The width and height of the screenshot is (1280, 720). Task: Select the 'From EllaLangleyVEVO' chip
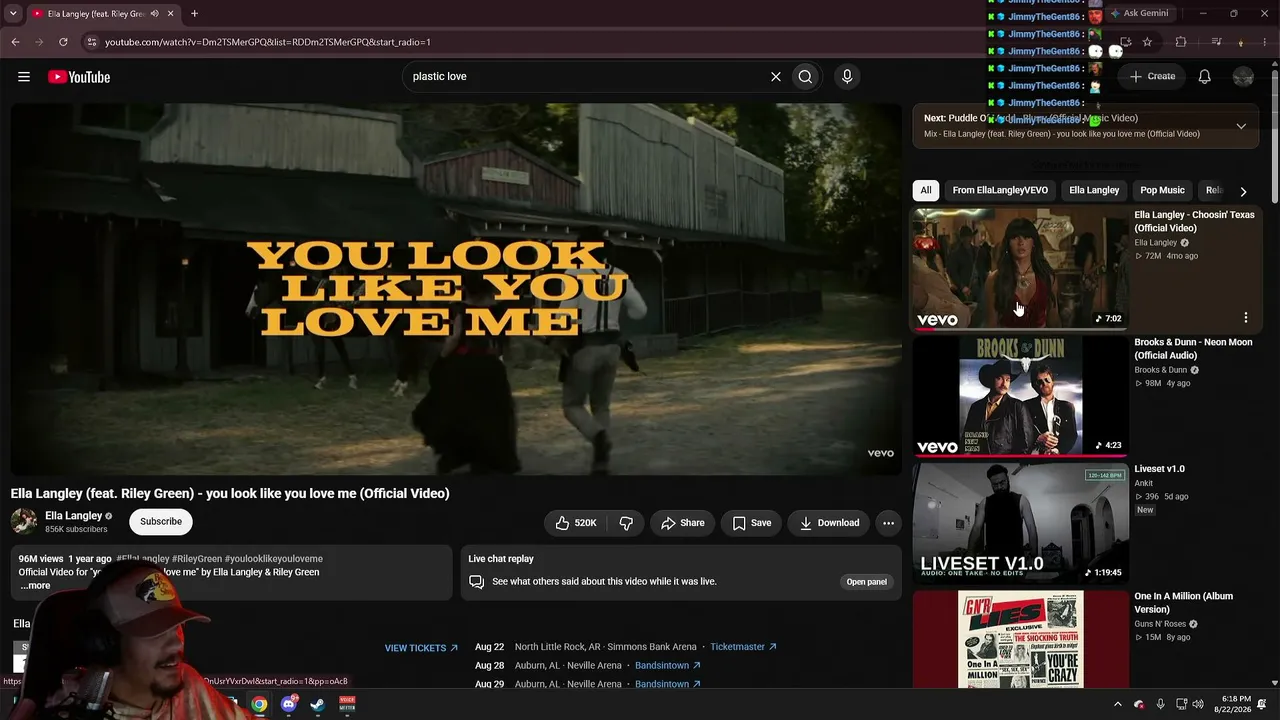click(1000, 190)
